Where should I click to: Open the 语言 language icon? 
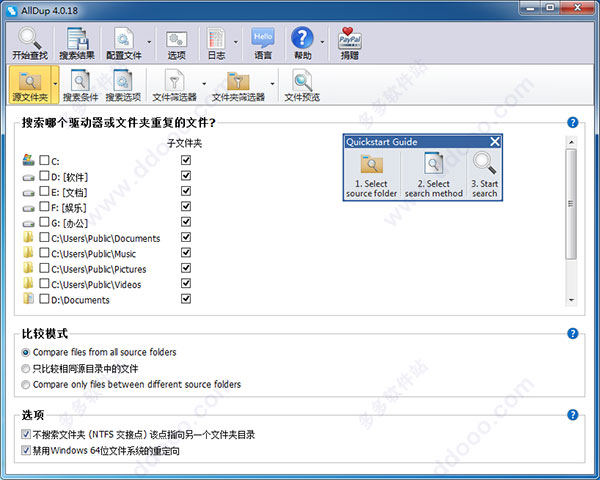point(263,44)
